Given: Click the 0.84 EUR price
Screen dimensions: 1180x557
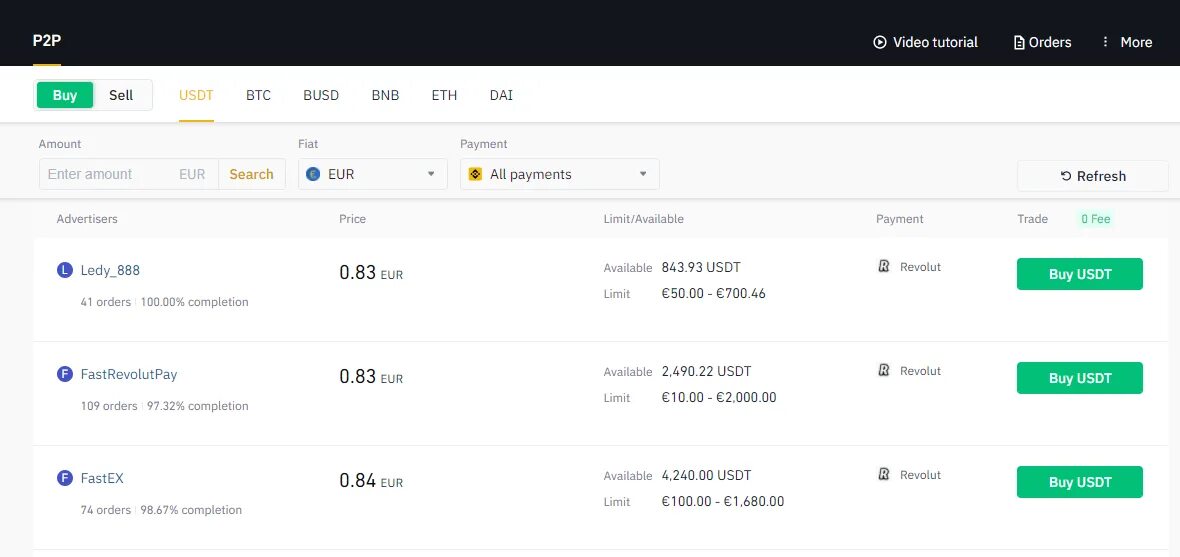Looking at the screenshot, I should coord(371,480).
